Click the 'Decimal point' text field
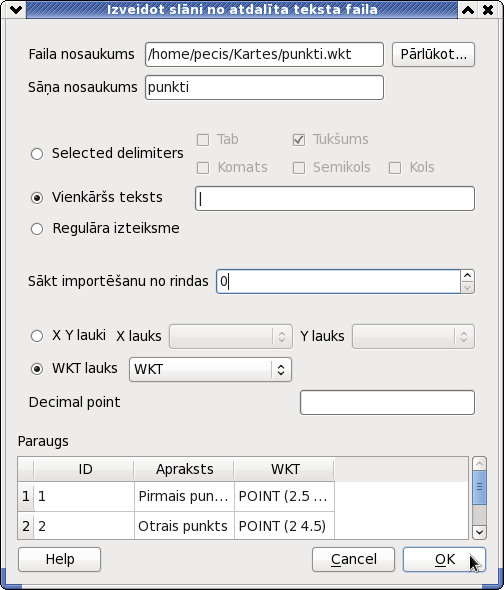Viewport: 504px width, 590px height. [387, 403]
